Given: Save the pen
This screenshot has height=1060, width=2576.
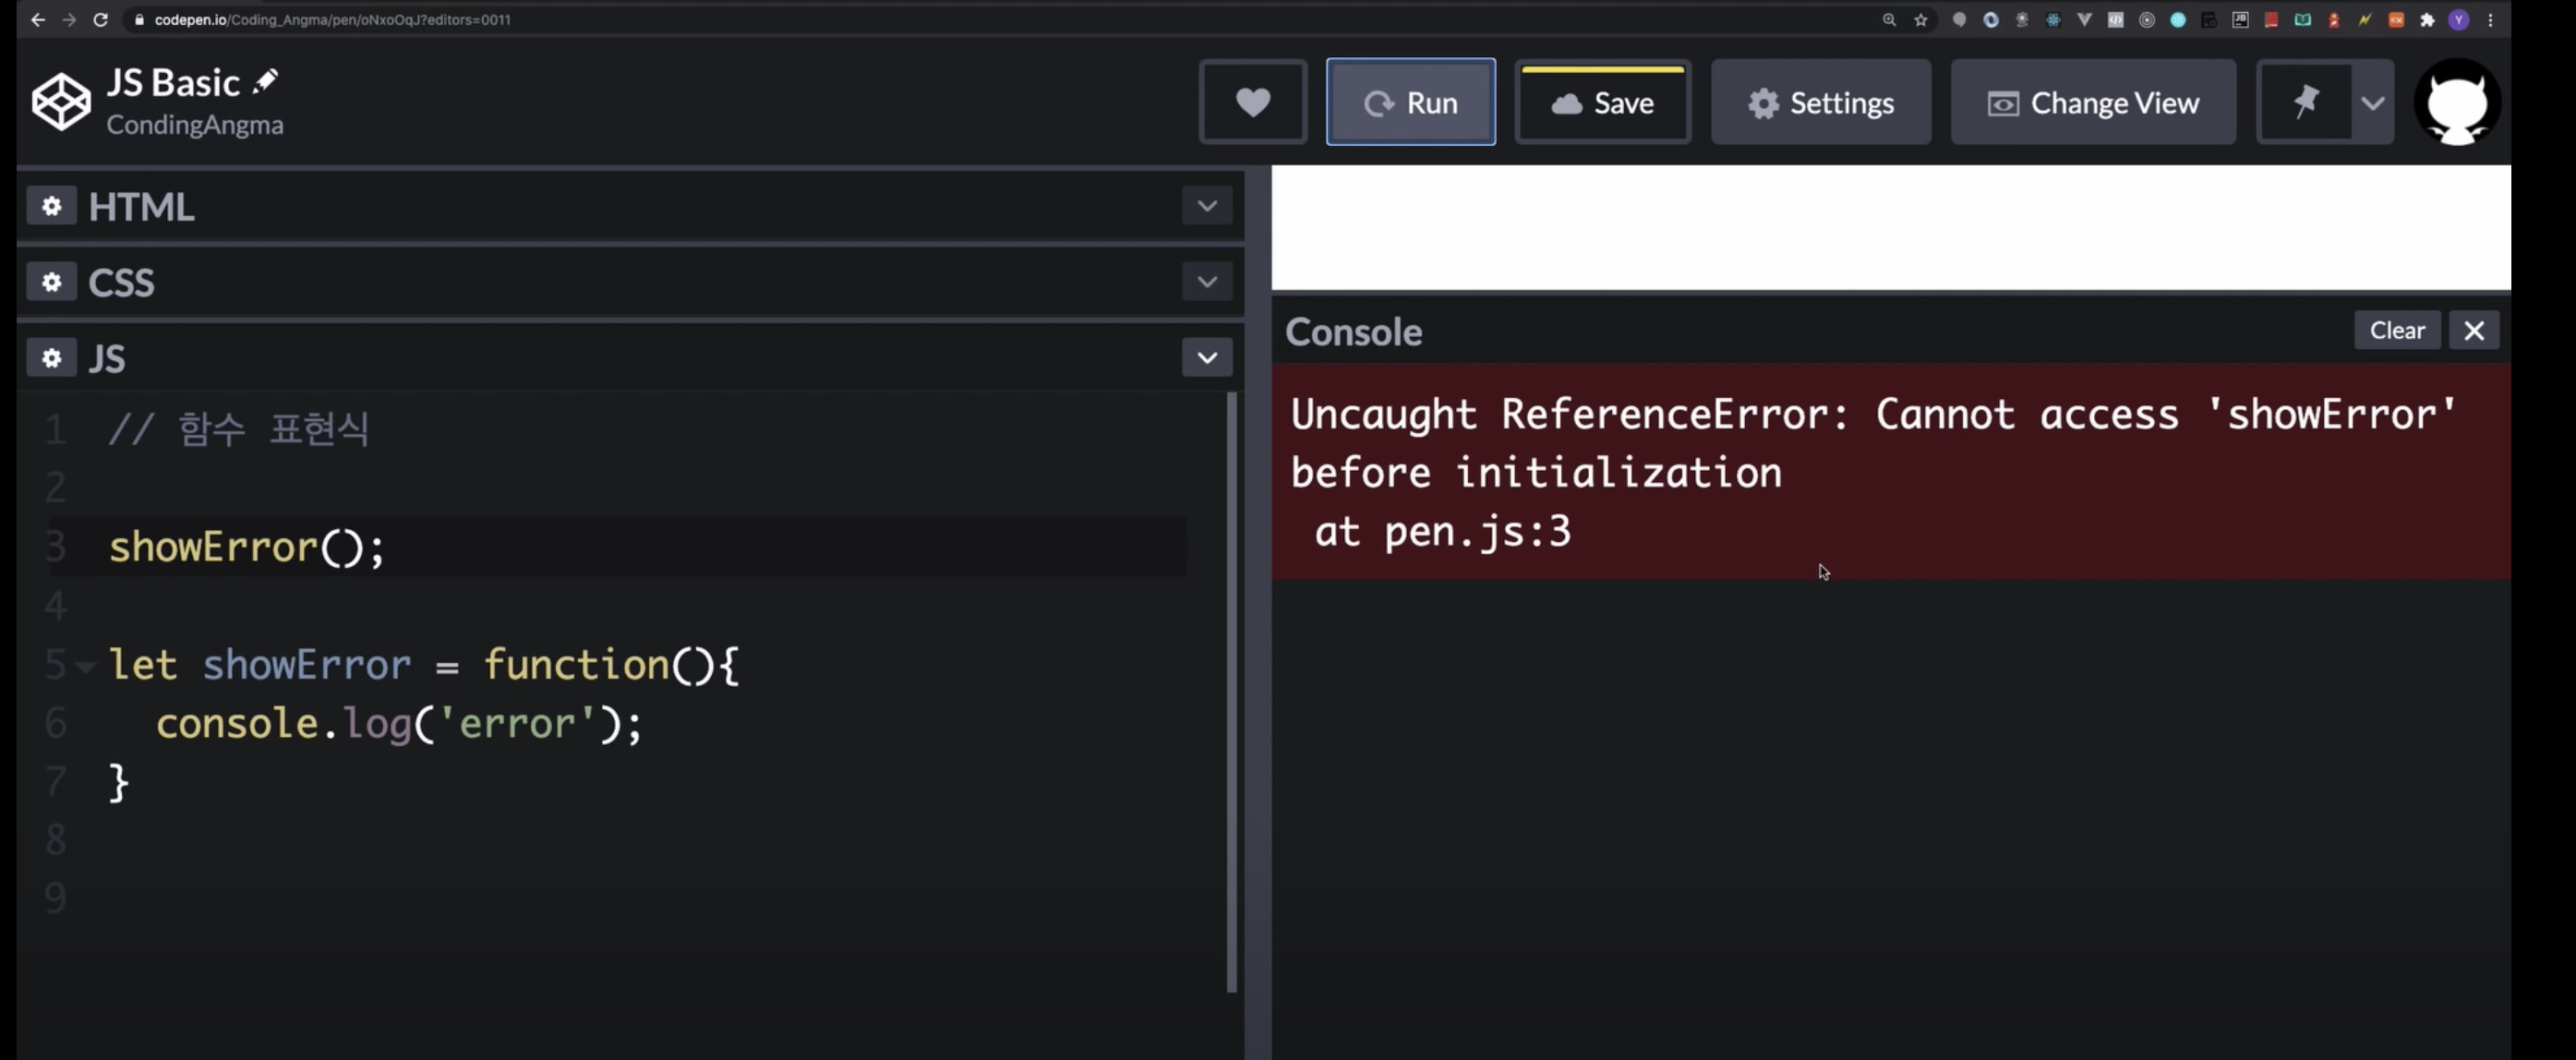Looking at the screenshot, I should coord(1602,102).
